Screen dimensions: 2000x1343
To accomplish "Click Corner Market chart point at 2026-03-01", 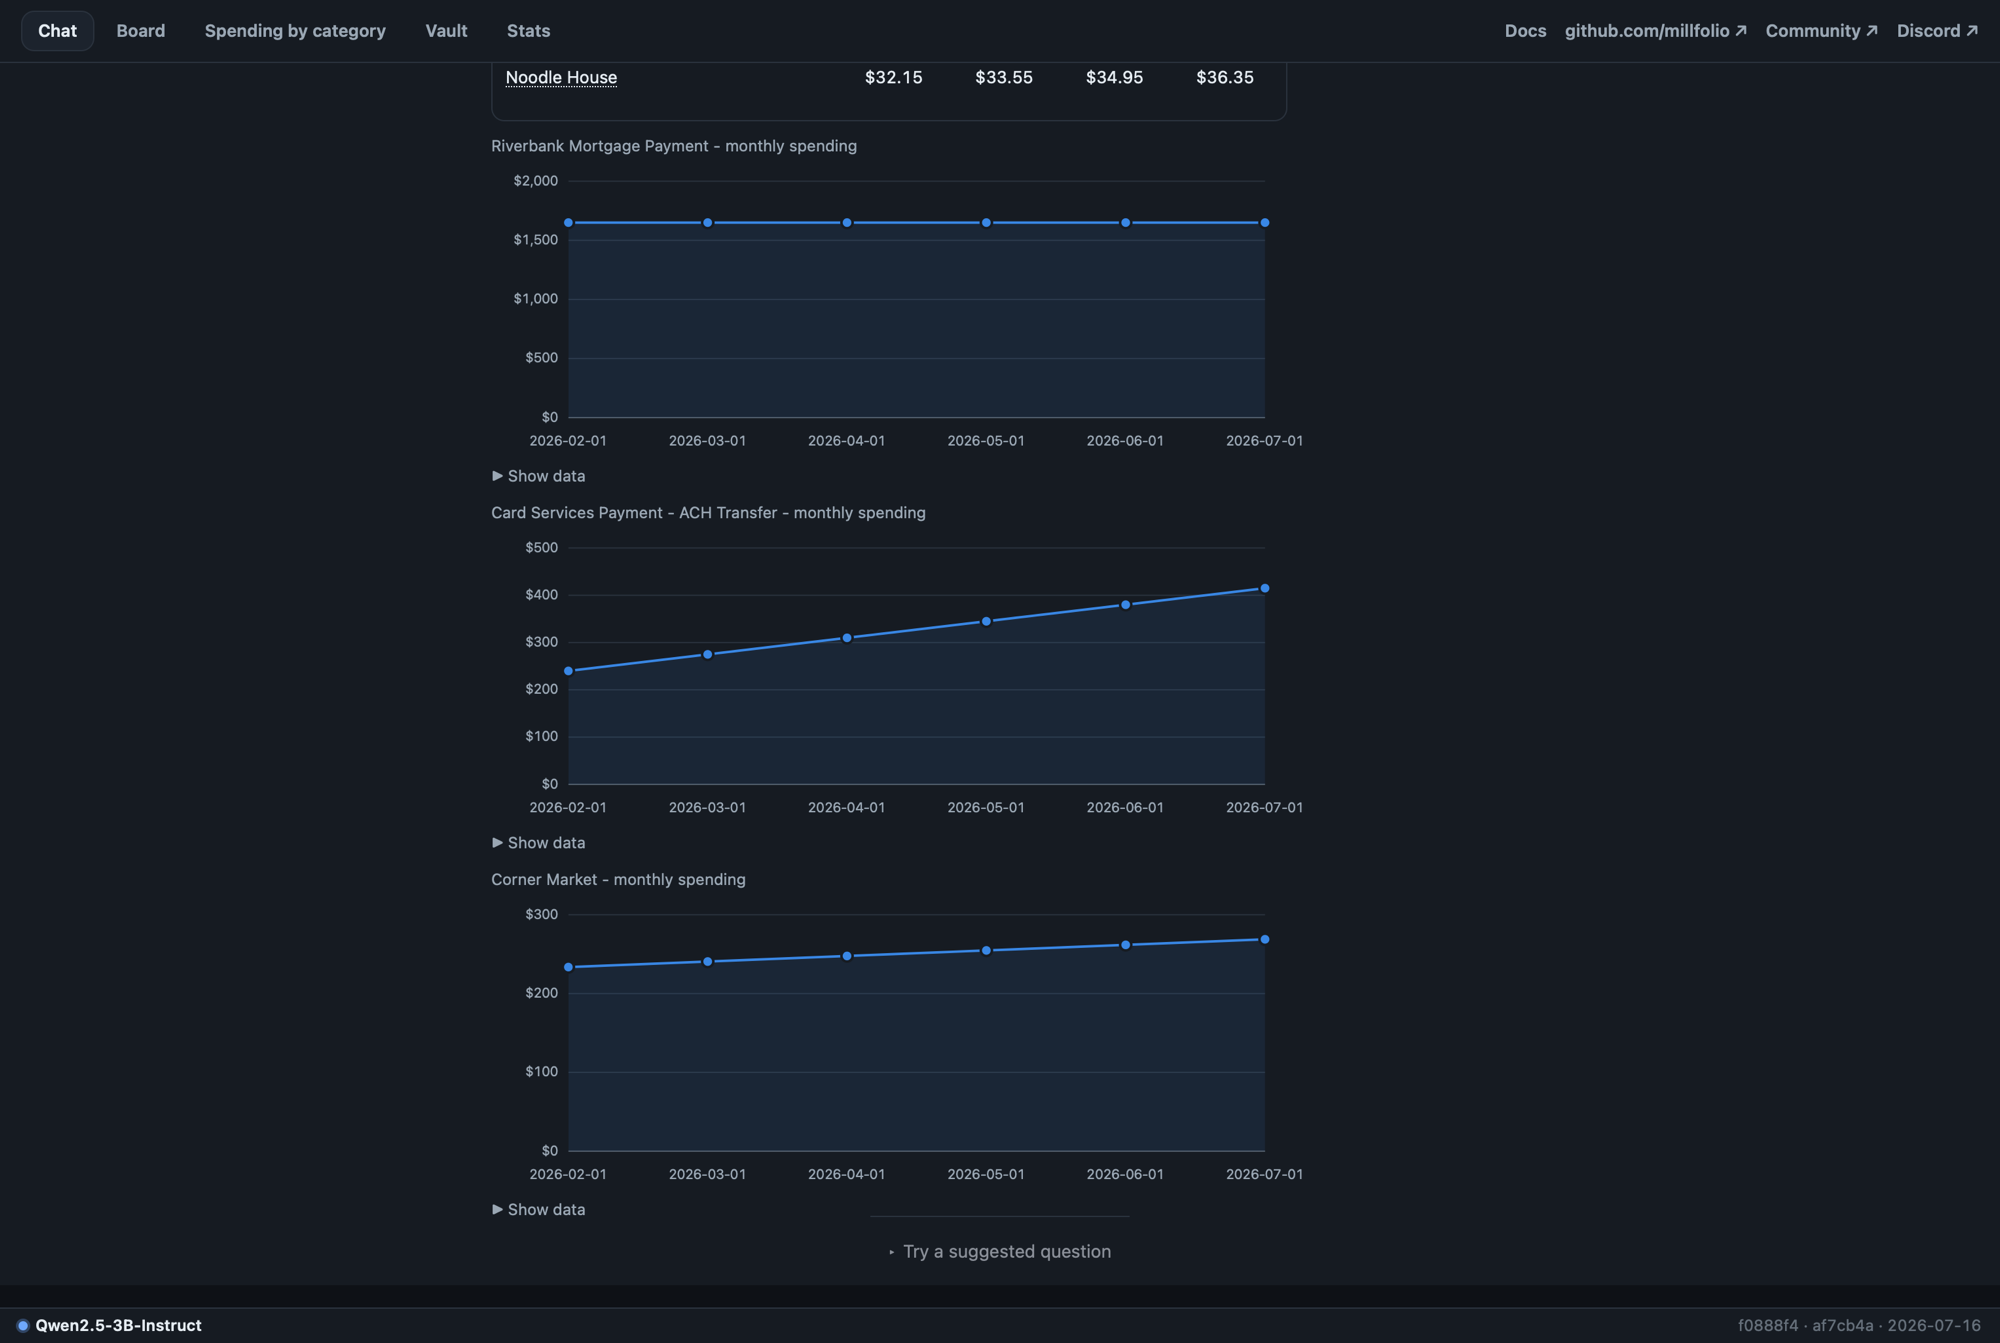I will 708,962.
